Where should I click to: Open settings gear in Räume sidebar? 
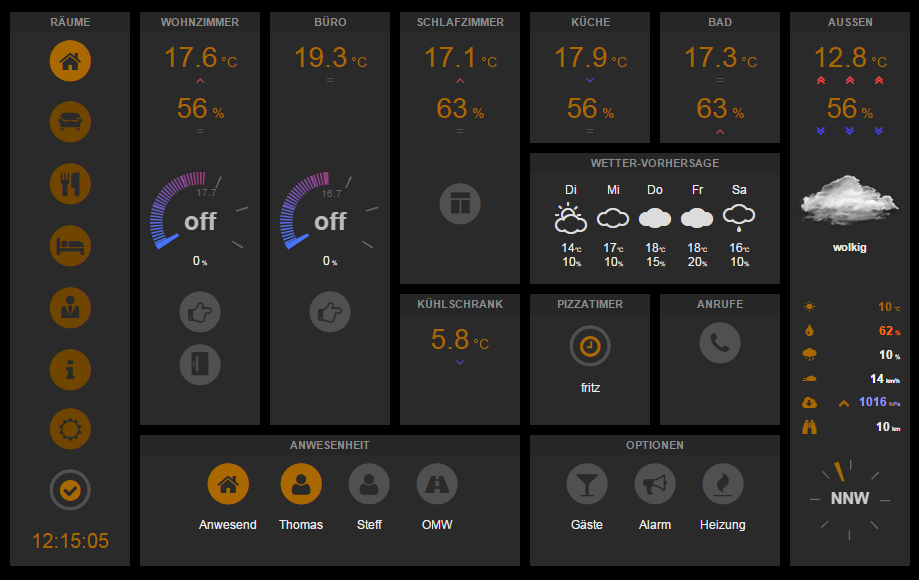(70, 430)
